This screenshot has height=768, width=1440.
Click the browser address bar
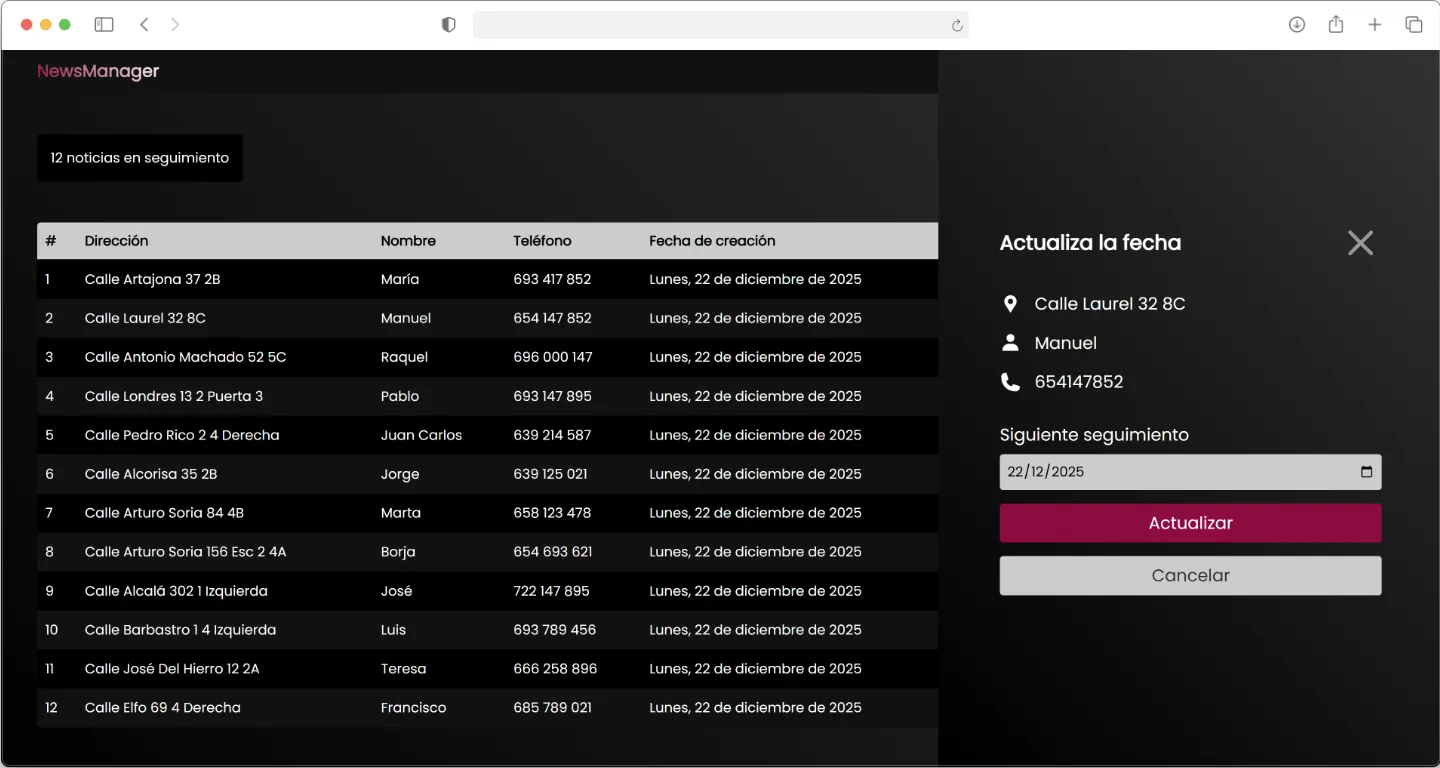pyautogui.click(x=710, y=25)
